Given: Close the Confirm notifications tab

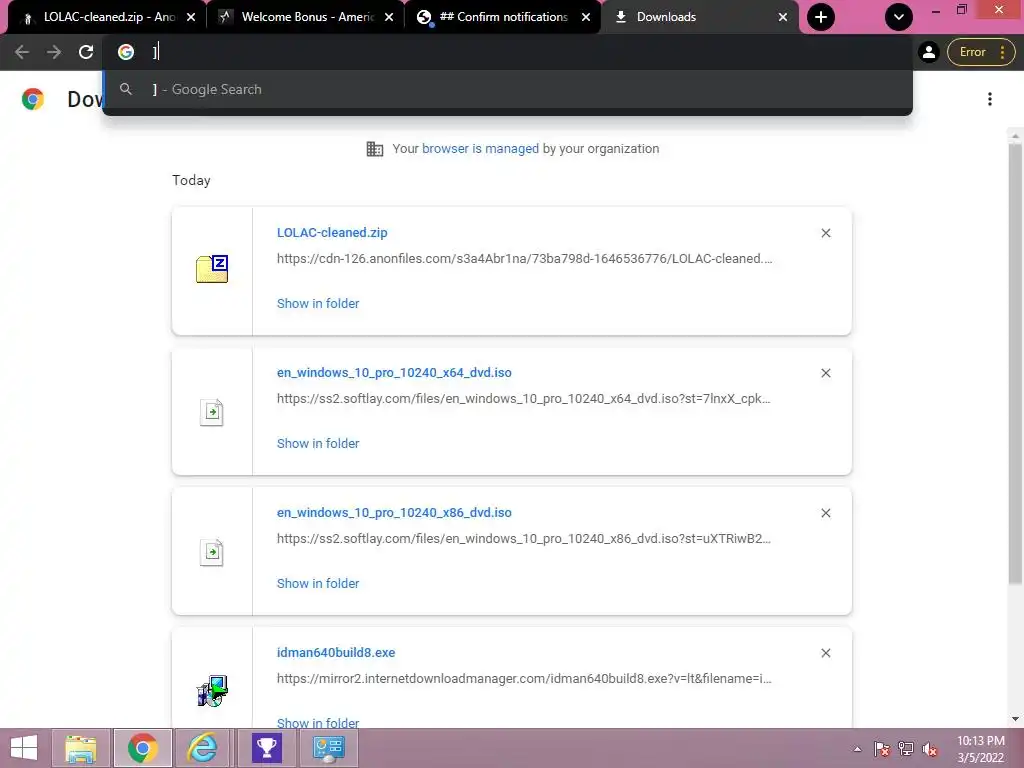Looking at the screenshot, I should 586,17.
